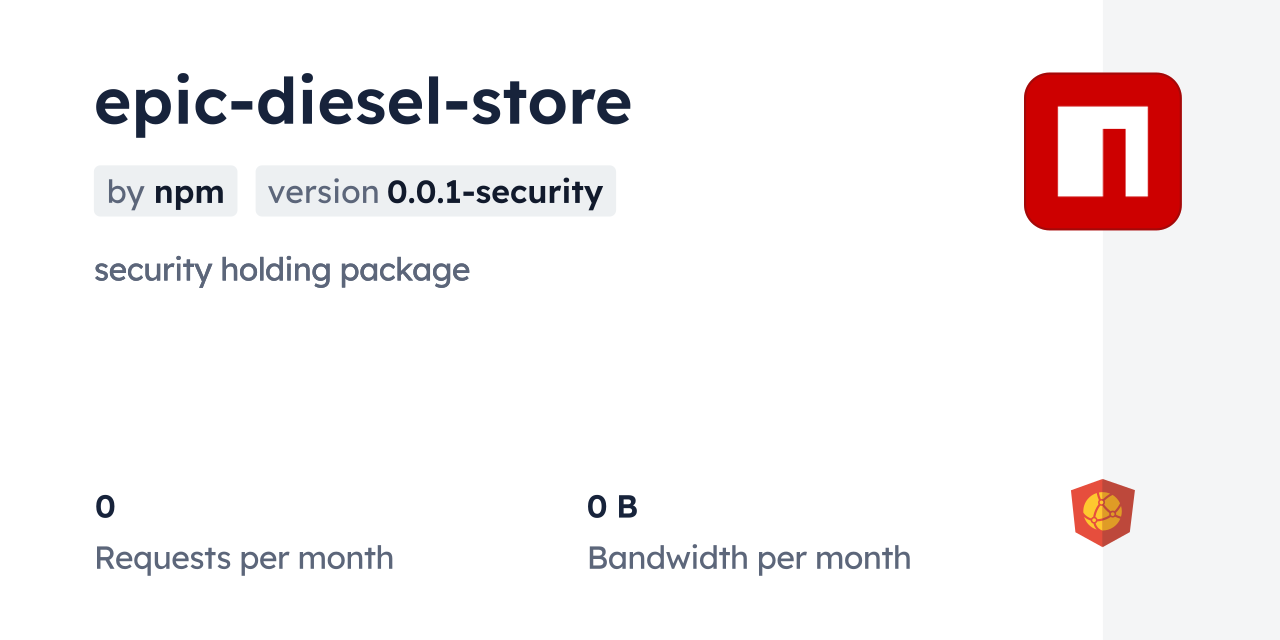Click the 'security holding package' description
1280x640 pixels.
click(281, 270)
